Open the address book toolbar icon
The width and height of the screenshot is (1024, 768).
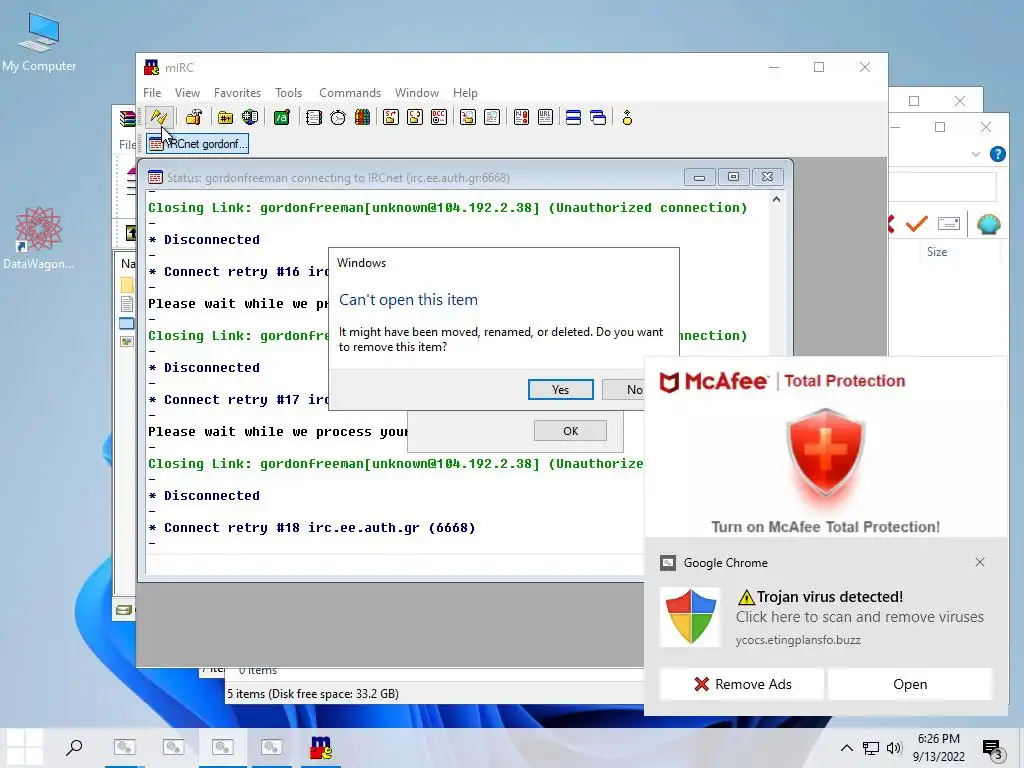313,118
